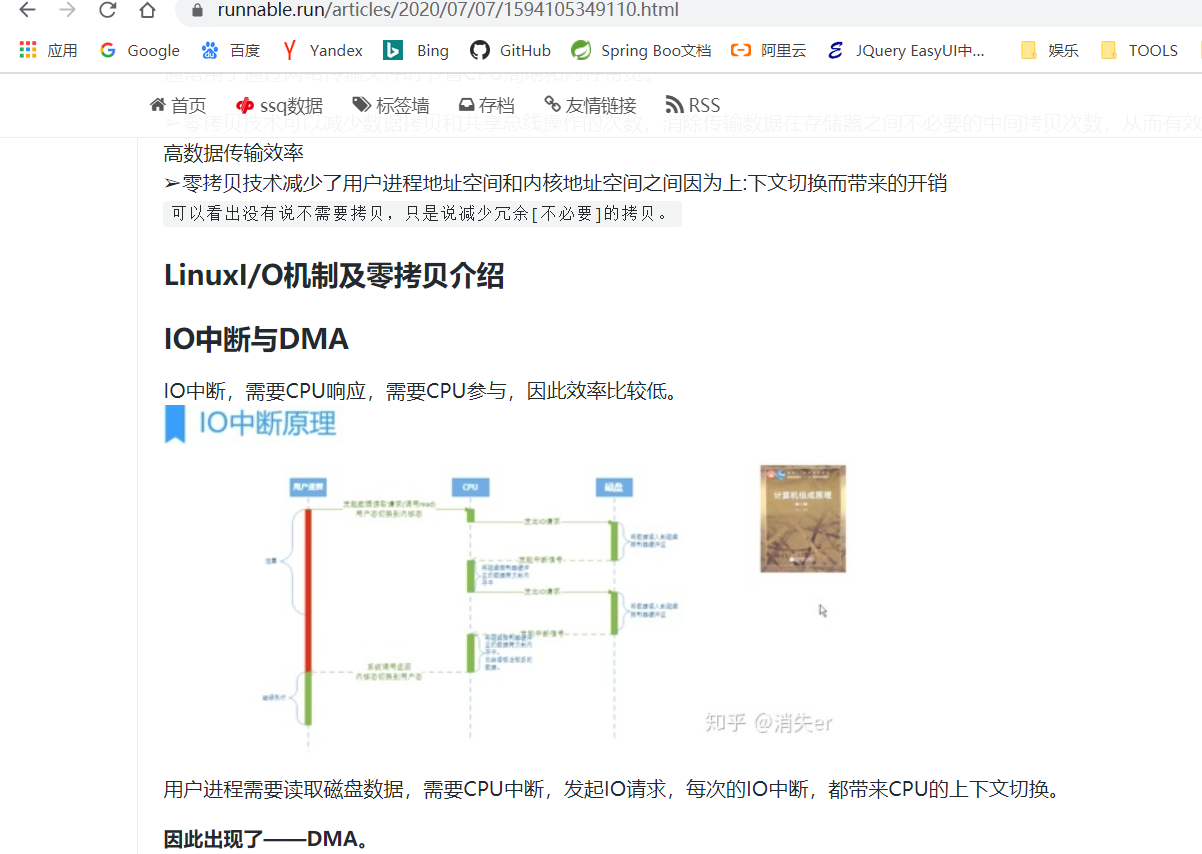Click the house icon beside 首页
1202x854 pixels.
click(x=158, y=105)
